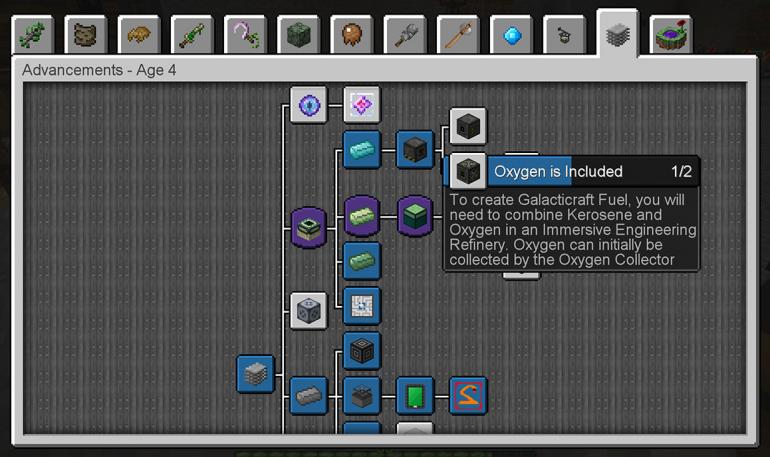Open the mossy green block advancement tab

(x=299, y=35)
